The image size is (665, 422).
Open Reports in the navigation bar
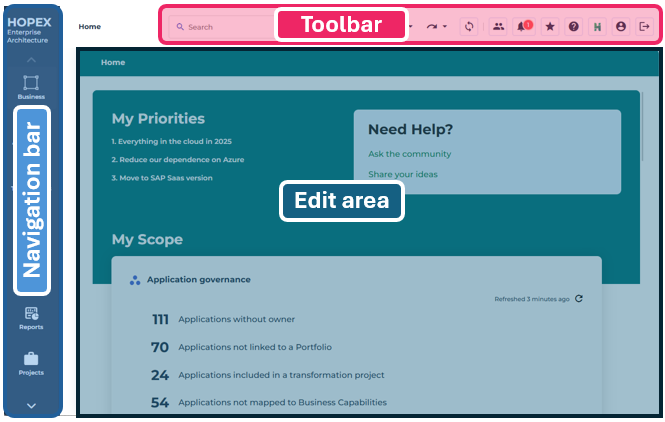(x=31, y=319)
